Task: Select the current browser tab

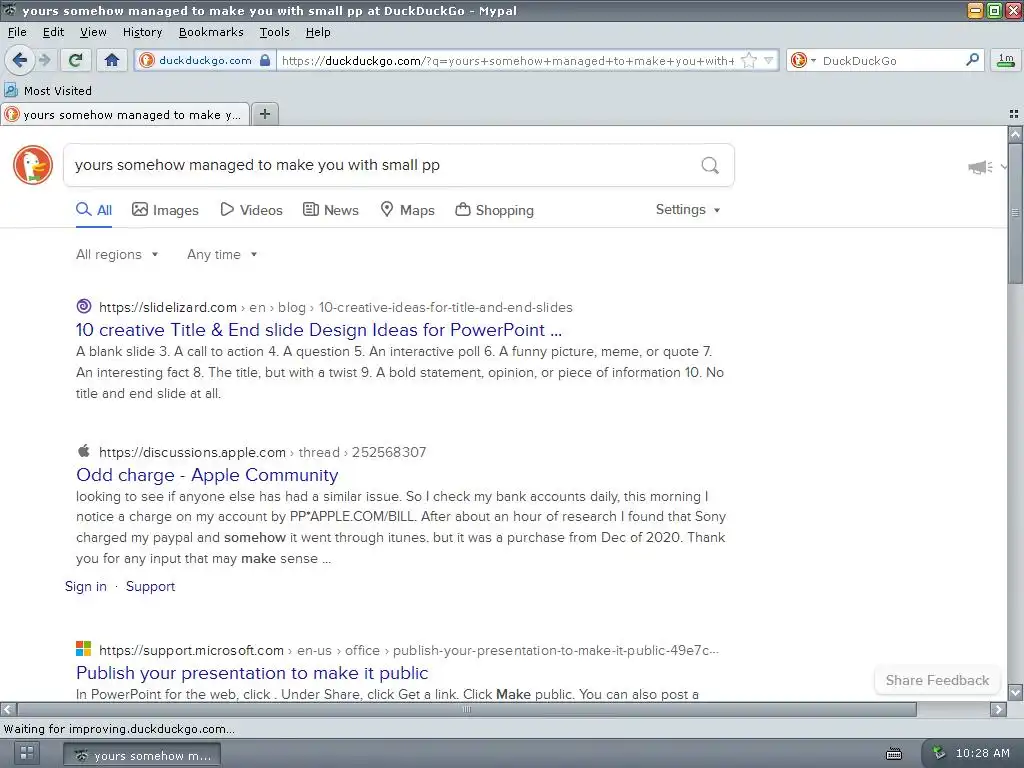Action: pyautogui.click(x=125, y=114)
